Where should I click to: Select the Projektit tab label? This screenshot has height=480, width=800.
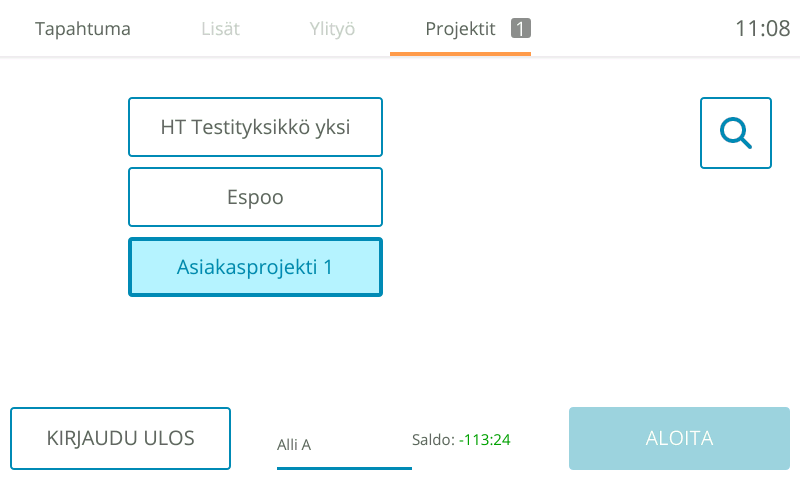tap(460, 29)
